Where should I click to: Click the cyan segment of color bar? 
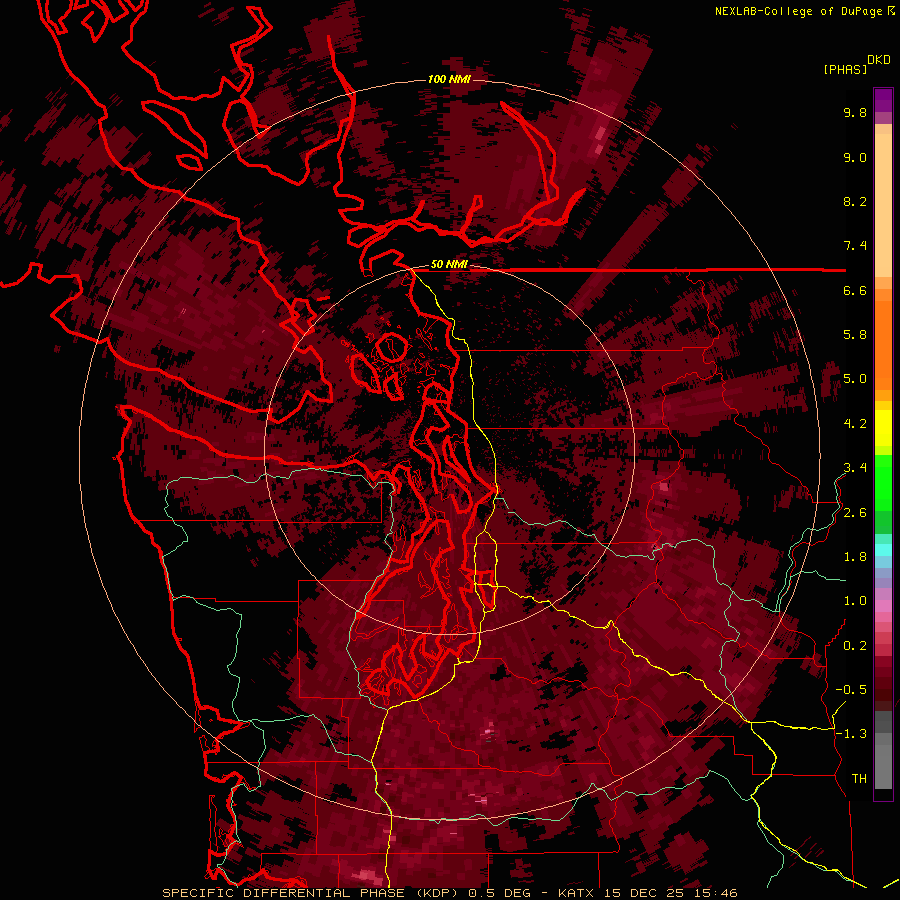point(883,550)
